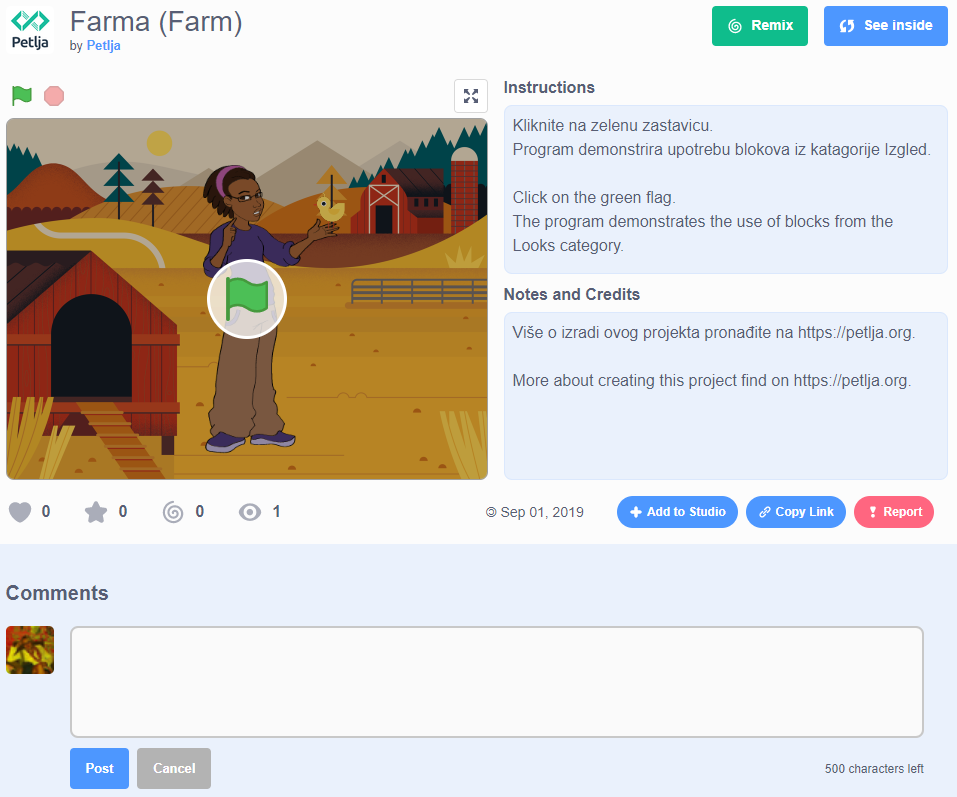Viewport: 957px width, 797px height.
Task: Love this project with the heart icon
Action: (20, 512)
